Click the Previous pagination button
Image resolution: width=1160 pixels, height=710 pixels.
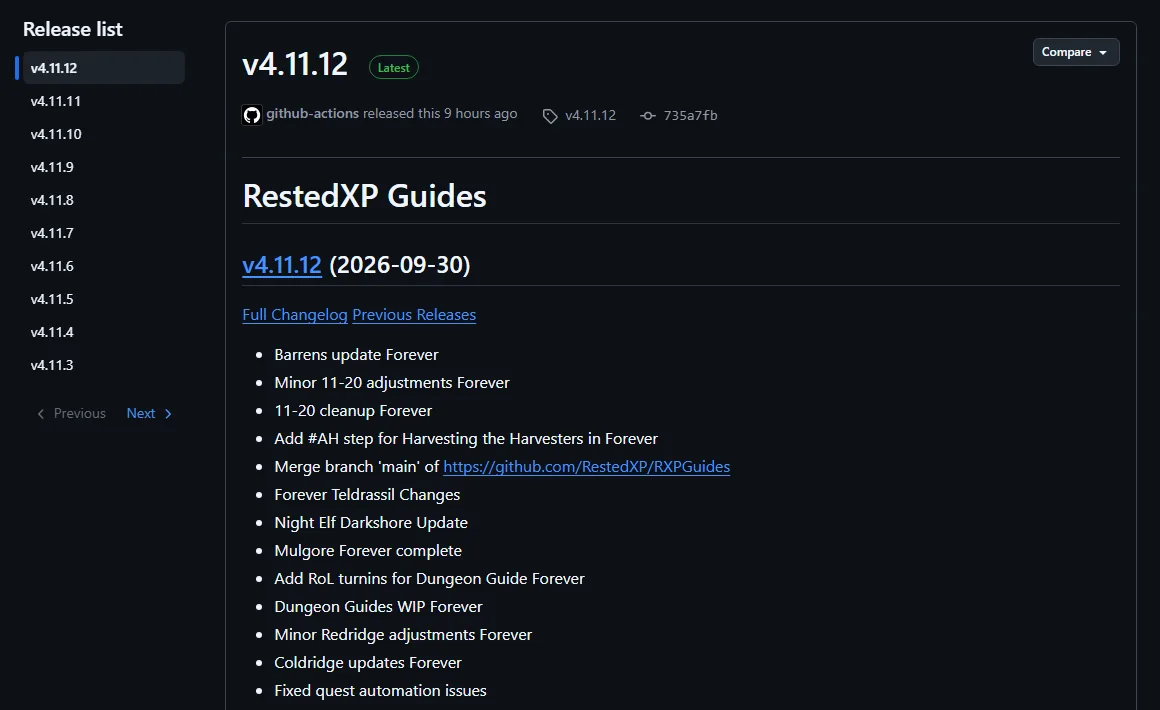coord(71,413)
